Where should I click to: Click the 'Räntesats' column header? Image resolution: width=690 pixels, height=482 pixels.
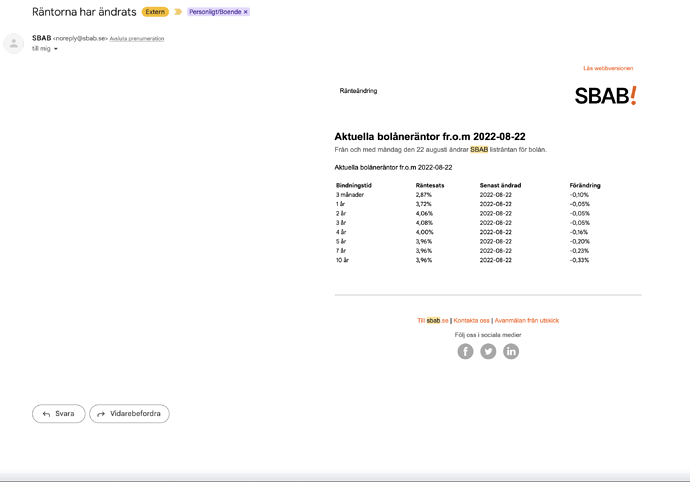pos(430,185)
